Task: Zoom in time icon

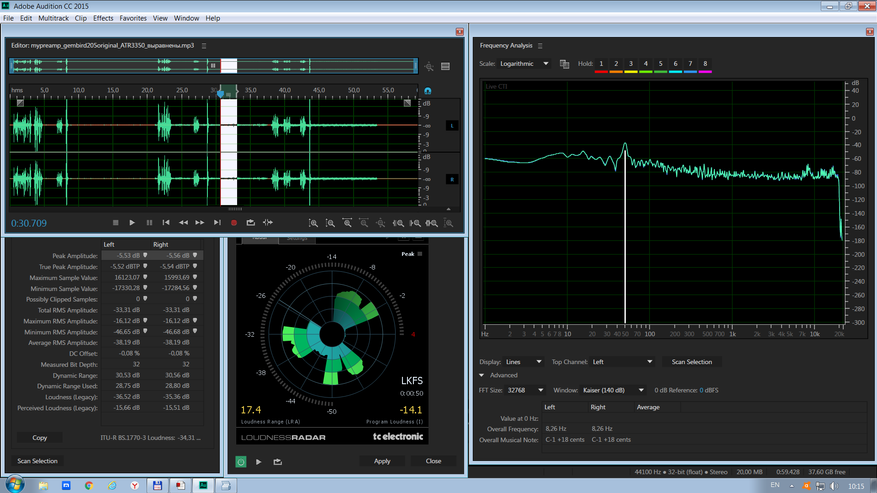Action: pyautogui.click(x=347, y=223)
